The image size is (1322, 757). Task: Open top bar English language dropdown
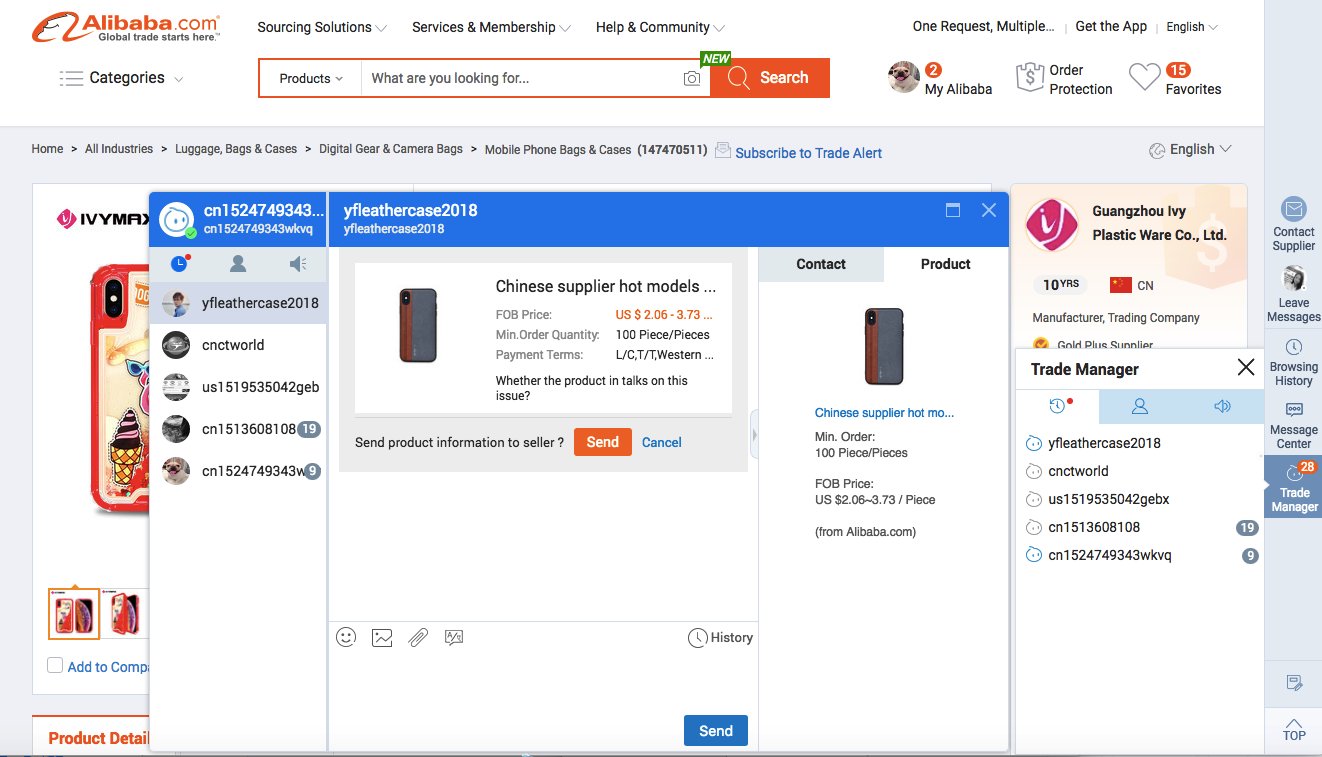[1192, 27]
